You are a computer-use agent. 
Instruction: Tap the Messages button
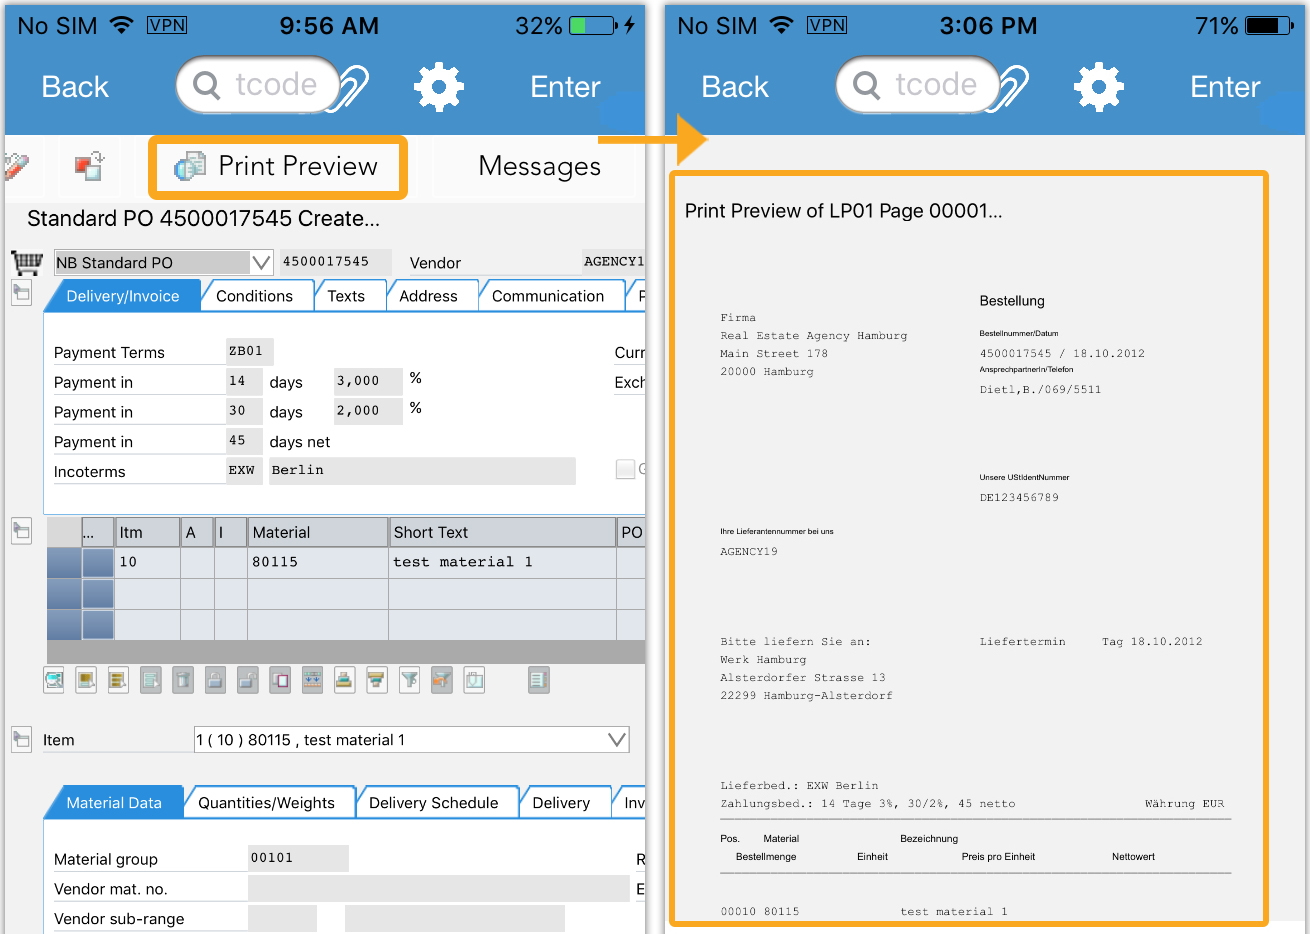coord(539,166)
